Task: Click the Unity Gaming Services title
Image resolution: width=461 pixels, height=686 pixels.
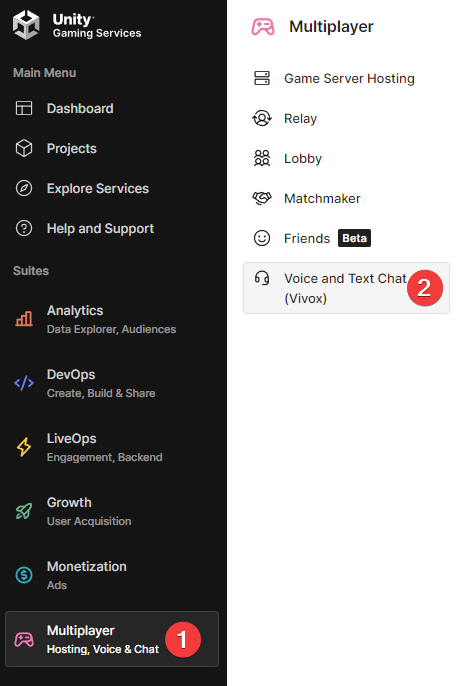Action: [x=97, y=25]
